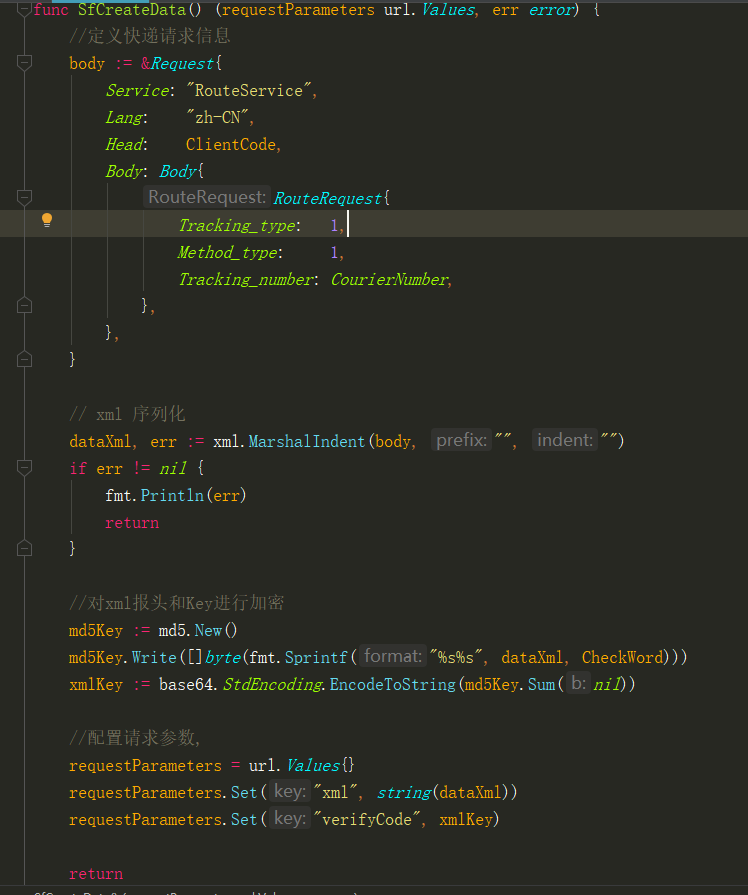Click the // xml 序列化 comment
The width and height of the screenshot is (748, 895).
(x=127, y=414)
